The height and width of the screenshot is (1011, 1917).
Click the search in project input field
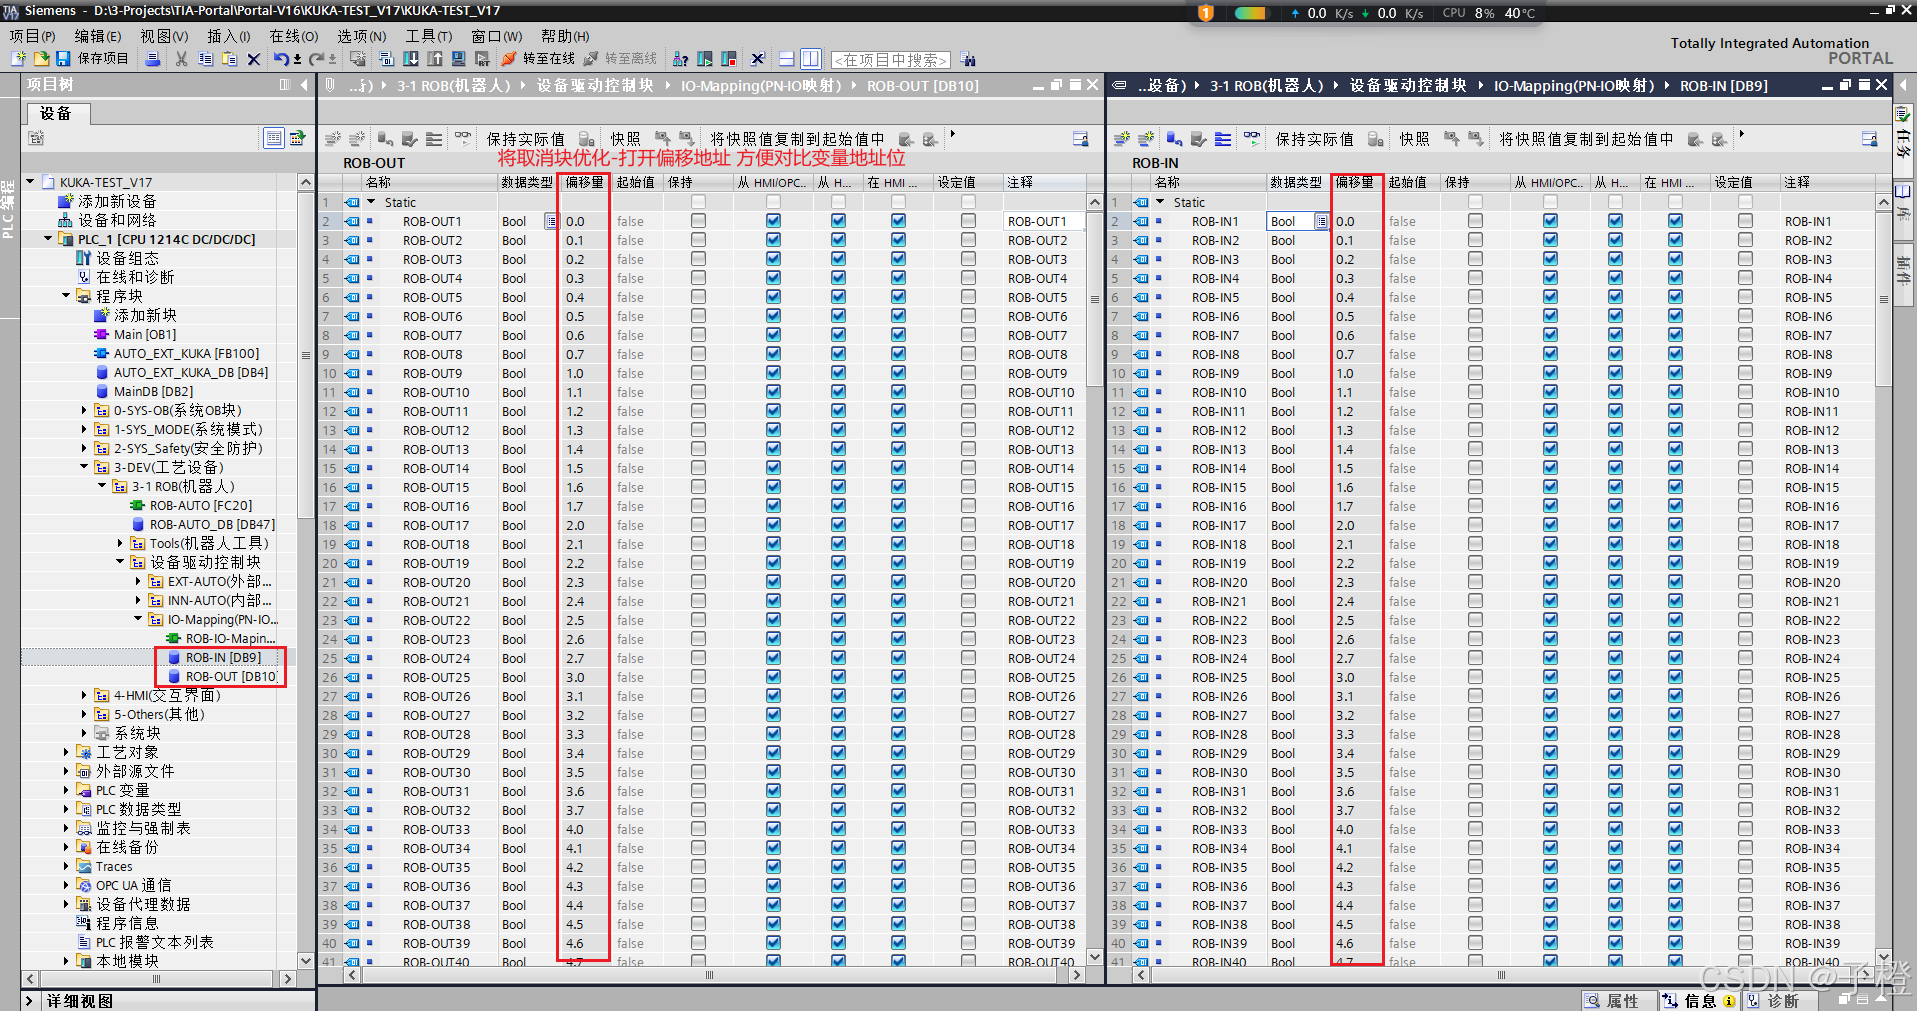click(x=890, y=60)
